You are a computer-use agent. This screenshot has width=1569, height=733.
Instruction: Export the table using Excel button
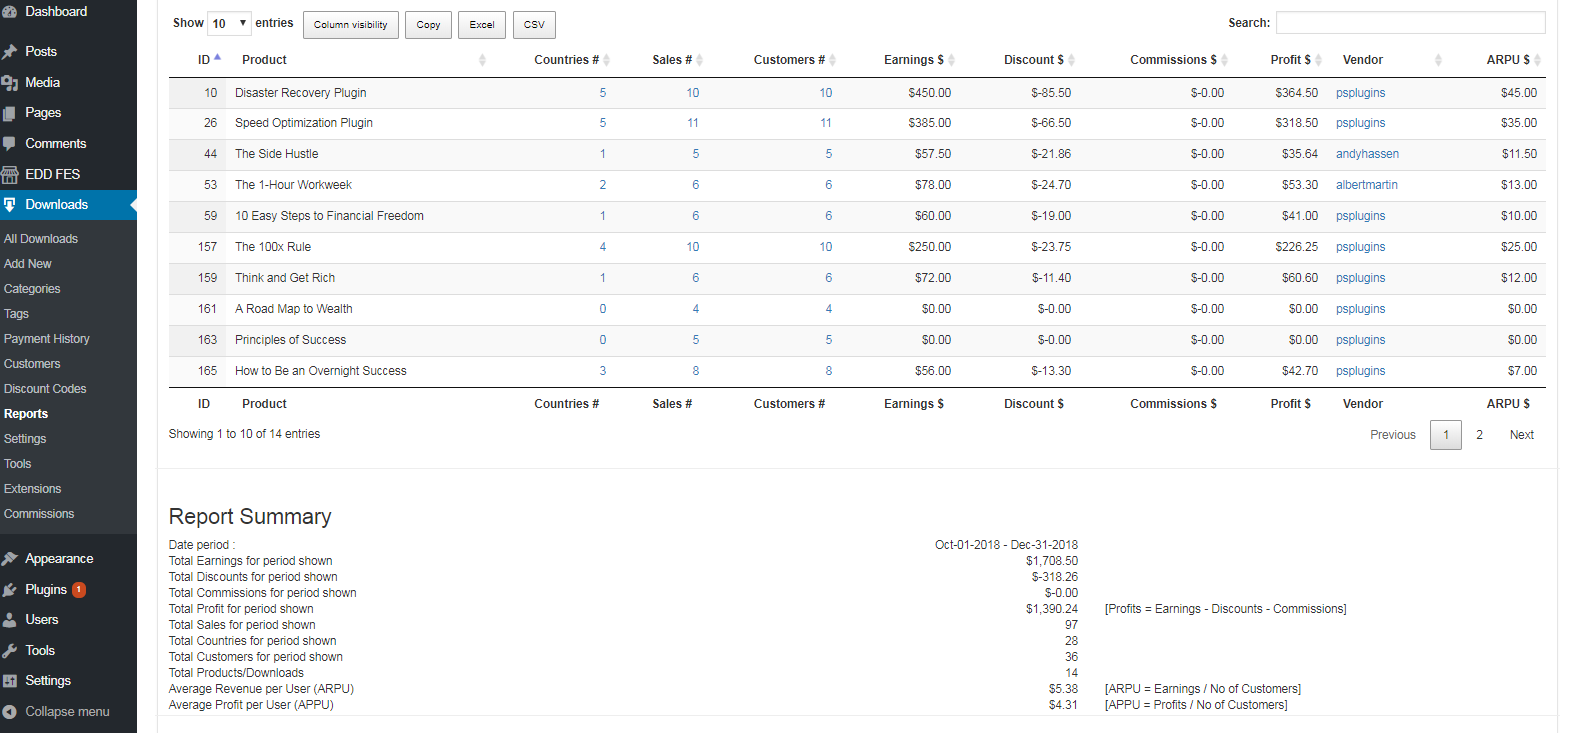482,25
